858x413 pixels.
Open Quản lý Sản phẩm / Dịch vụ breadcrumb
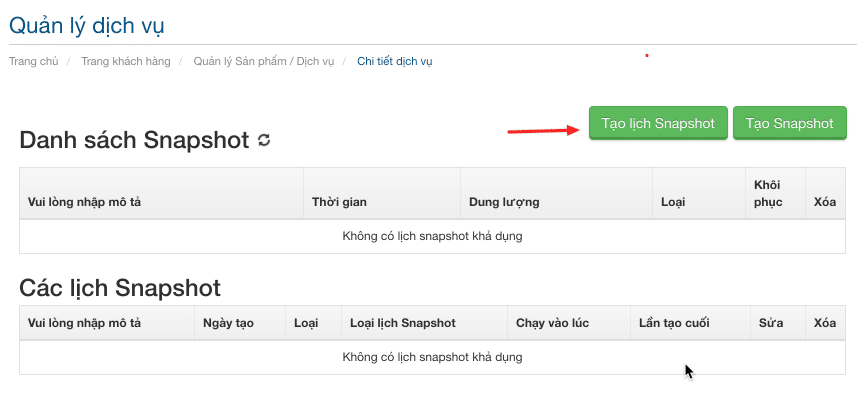[x=264, y=61]
